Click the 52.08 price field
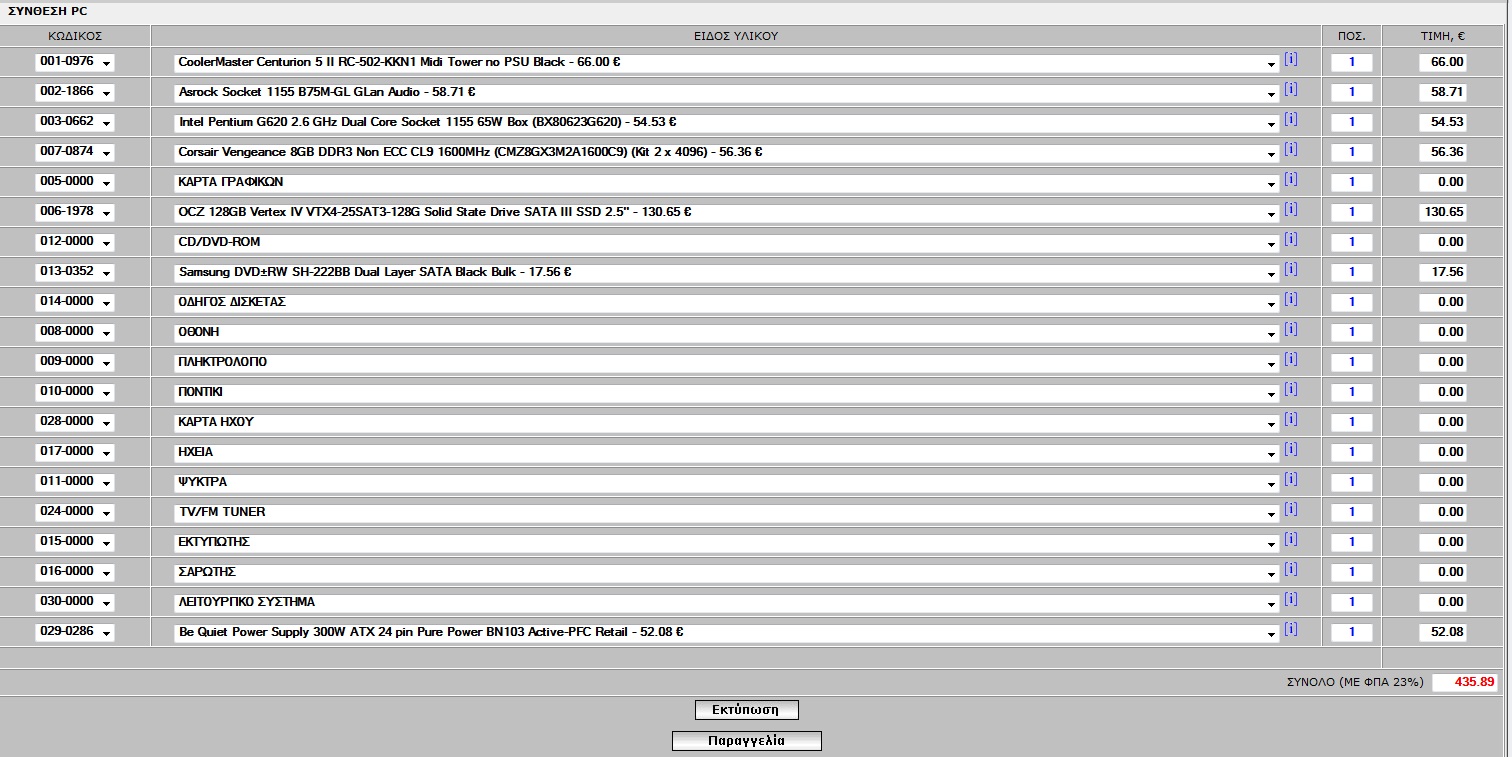Image resolution: width=1512 pixels, height=757 pixels. point(1443,632)
